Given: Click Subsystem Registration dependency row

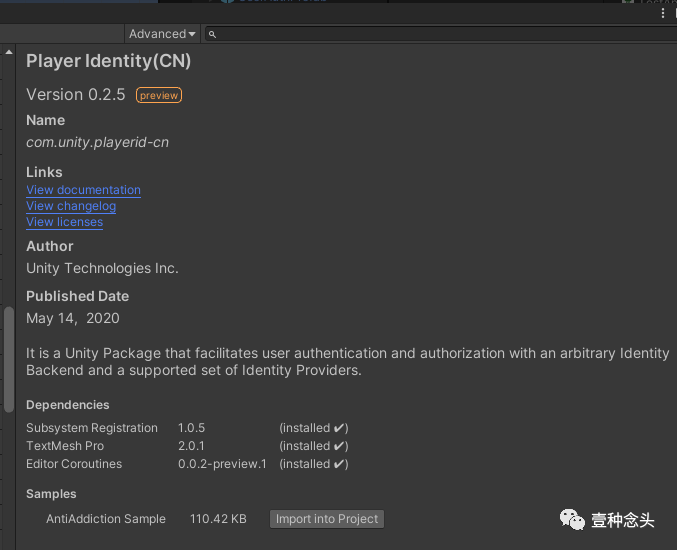Looking at the screenshot, I should click(187, 428).
